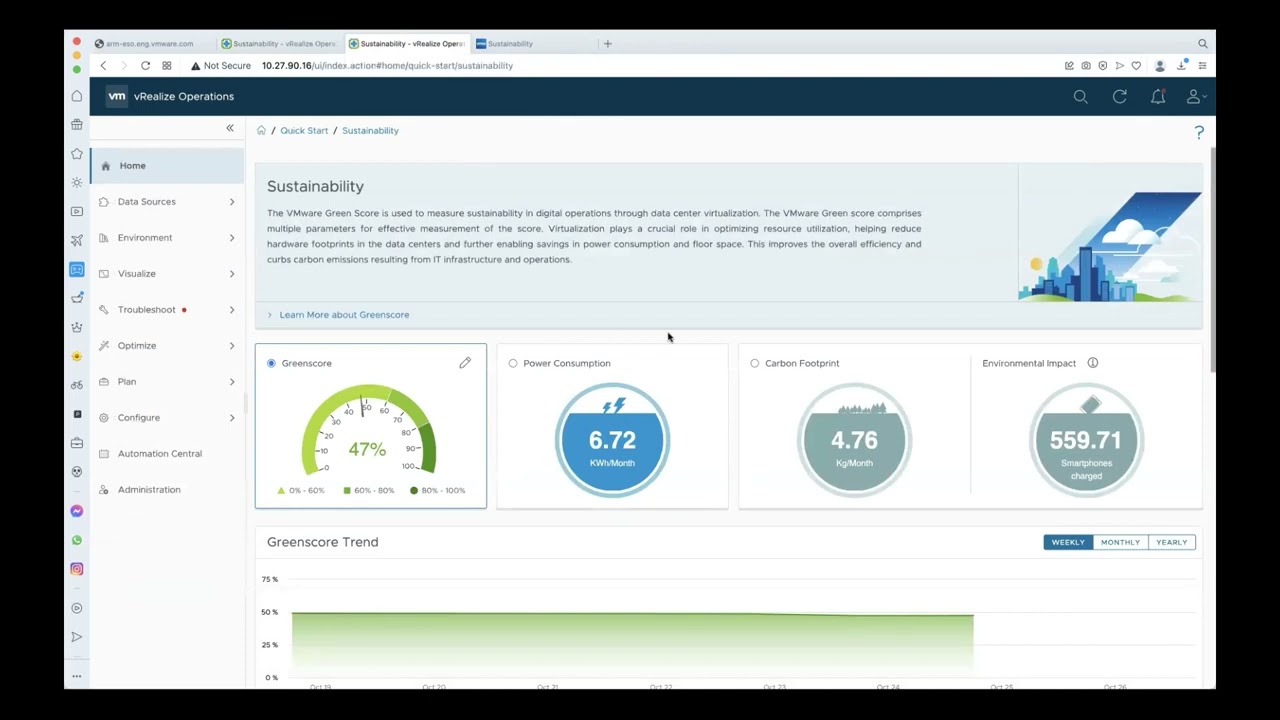Expand Configure menu chevron
This screenshot has height=720, width=1280.
pos(232,418)
